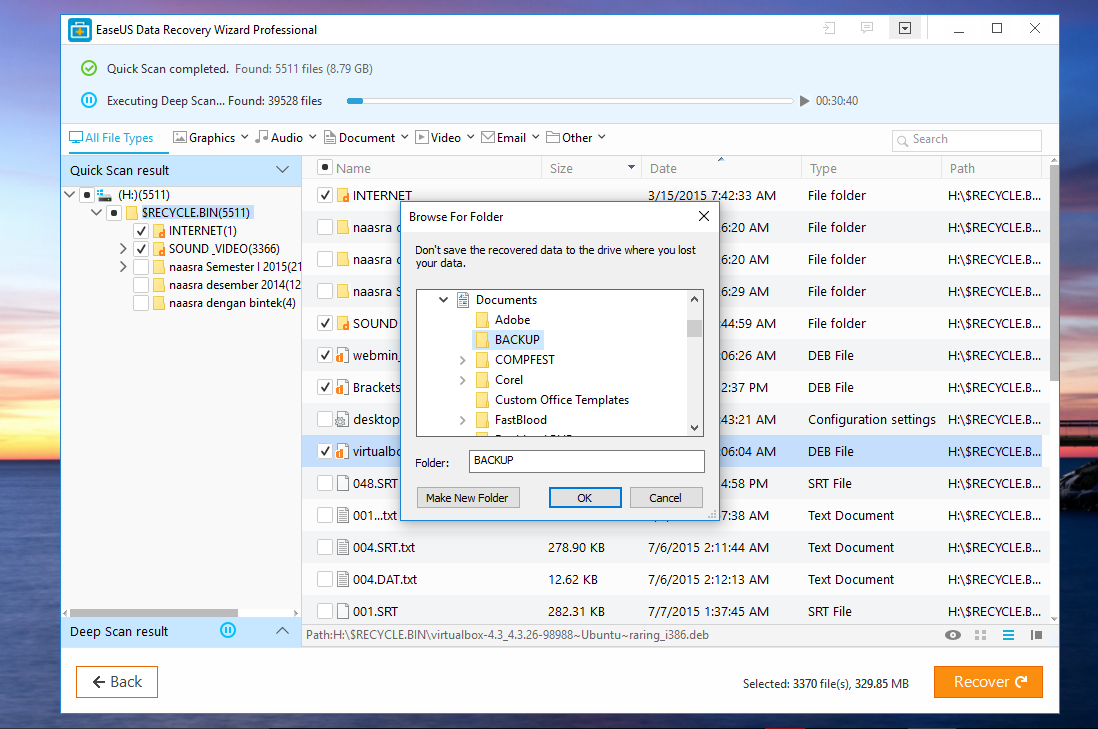Check the 004.SRT.txt file checkbox
The width and height of the screenshot is (1098, 729).
point(324,548)
